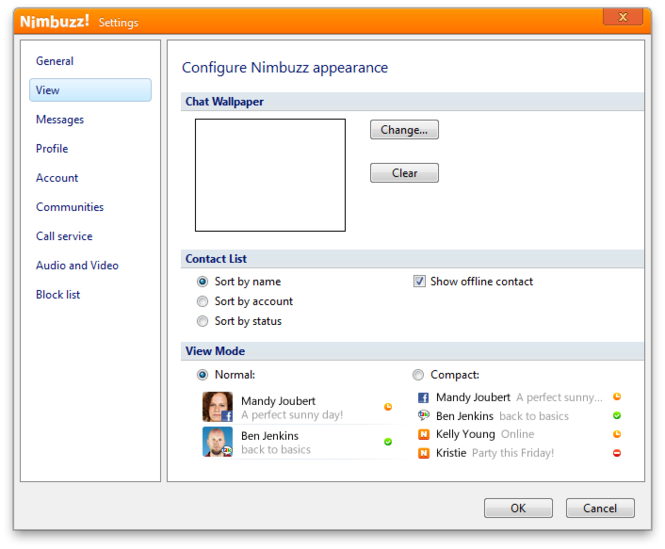Click Nimbuzz icon next to Kristie

point(424,453)
